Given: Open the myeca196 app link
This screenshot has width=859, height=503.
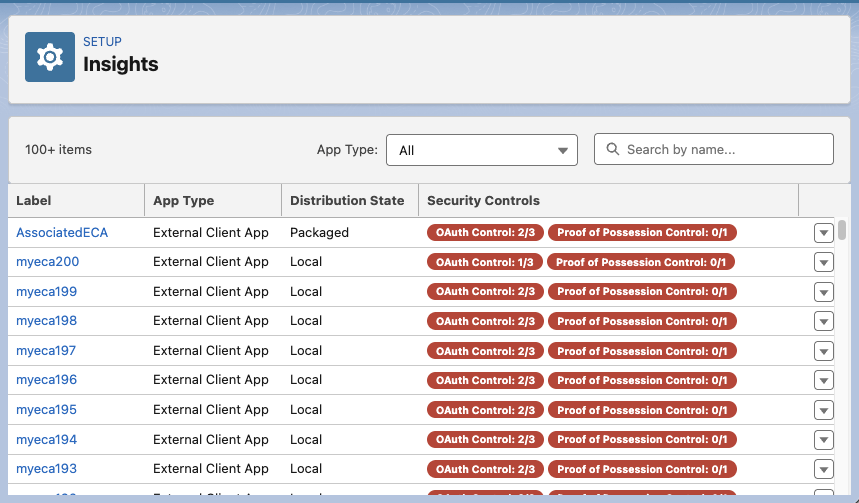Looking at the screenshot, I should point(47,380).
